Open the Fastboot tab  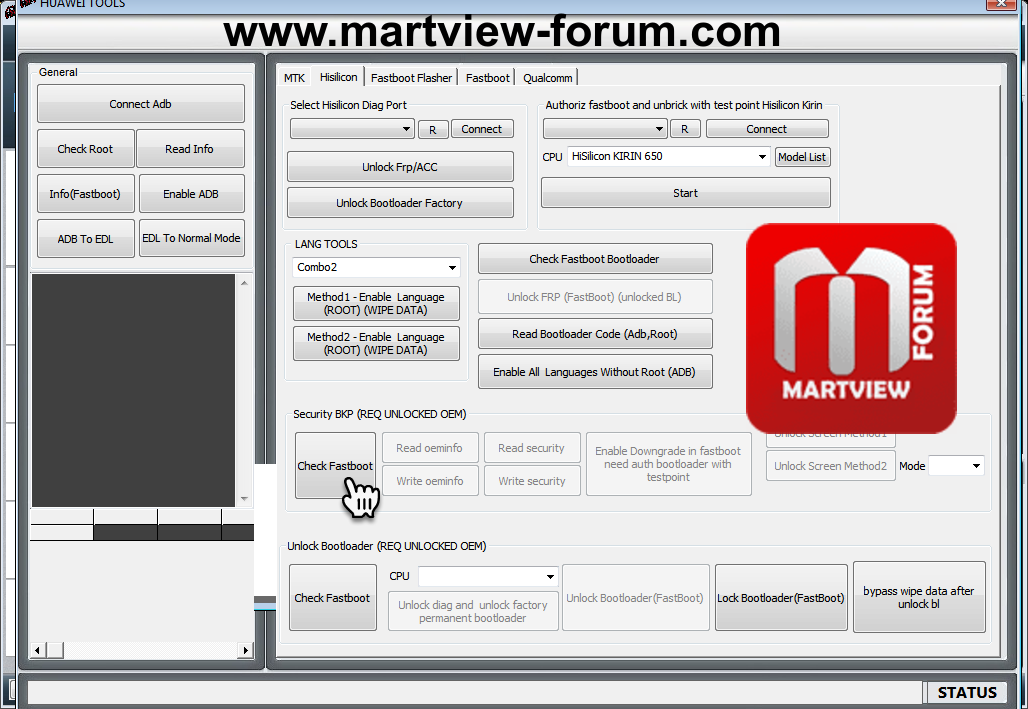(x=487, y=77)
